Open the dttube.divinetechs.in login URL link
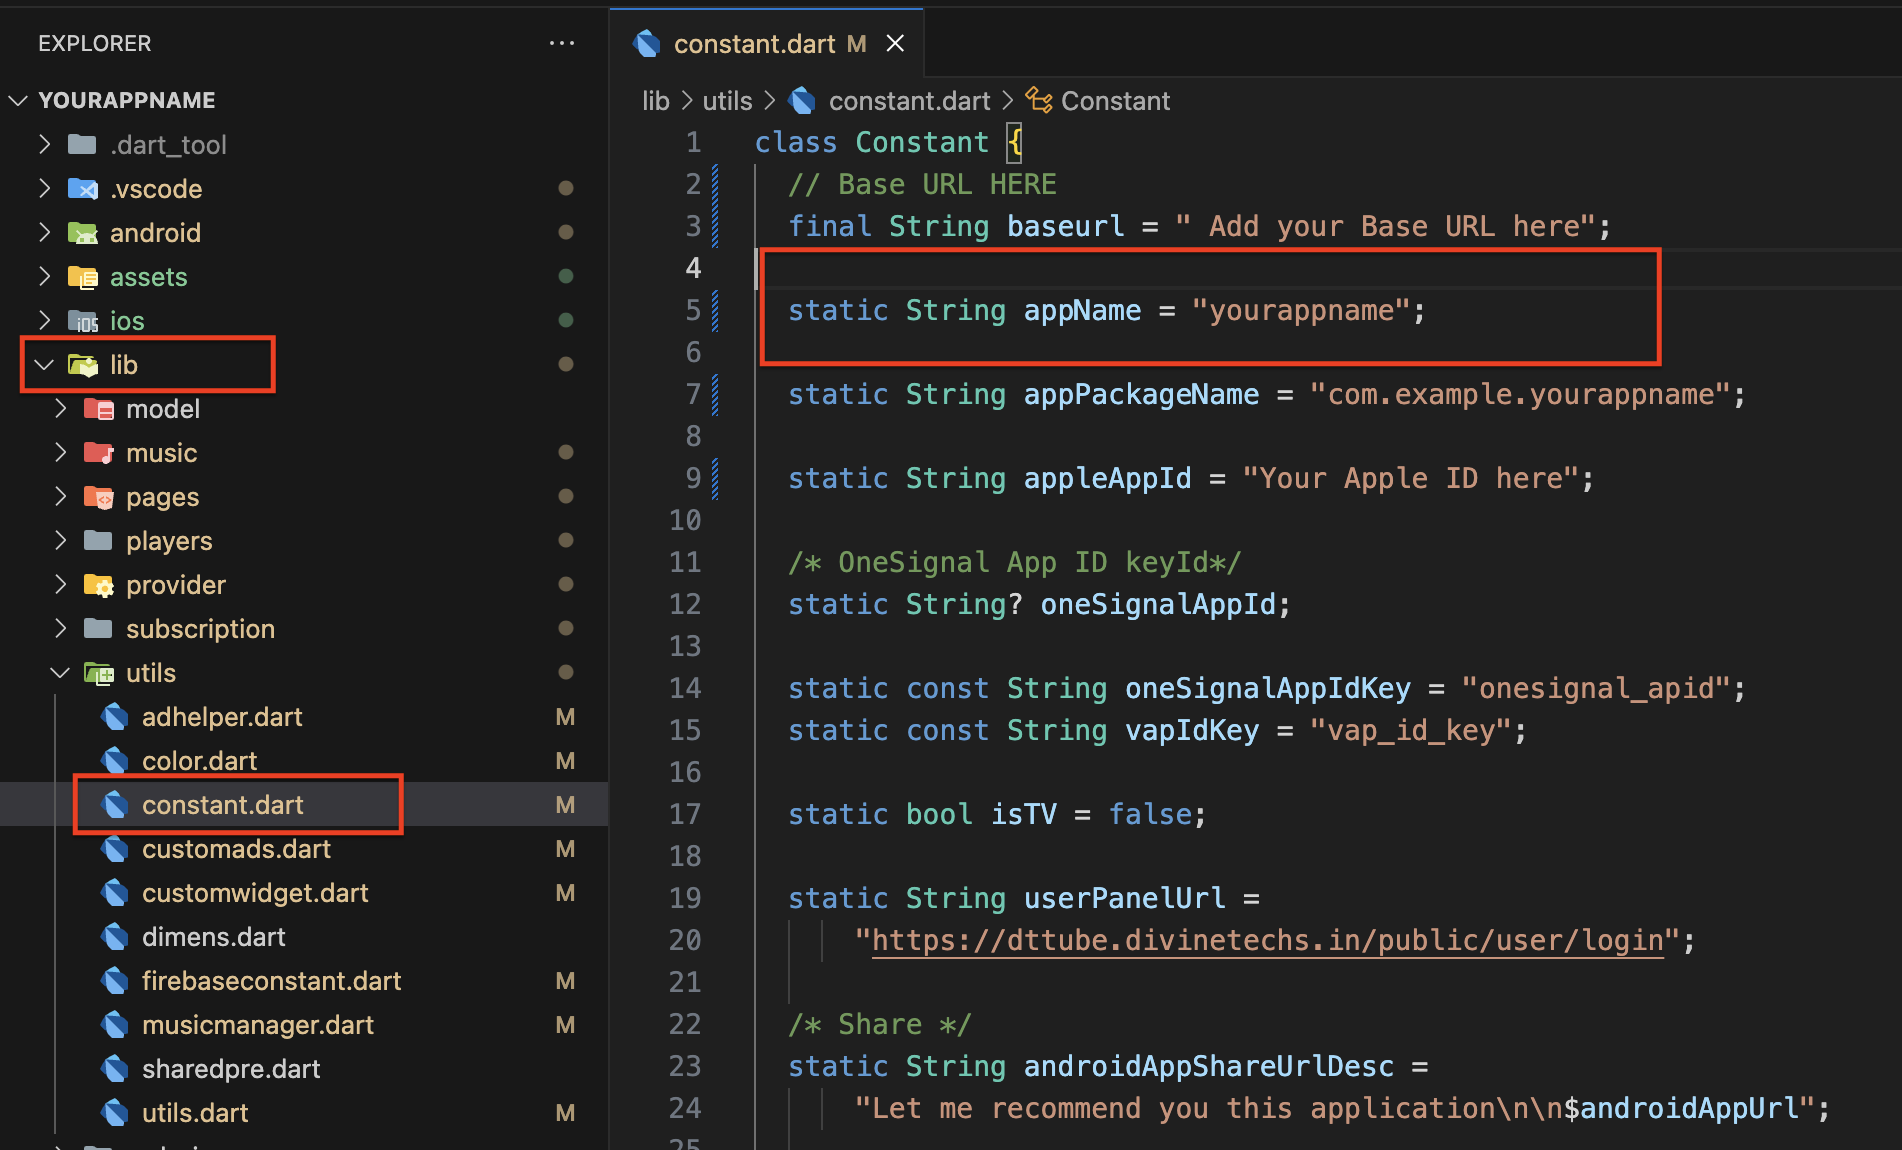Viewport: 1902px width, 1150px height. click(1267, 940)
